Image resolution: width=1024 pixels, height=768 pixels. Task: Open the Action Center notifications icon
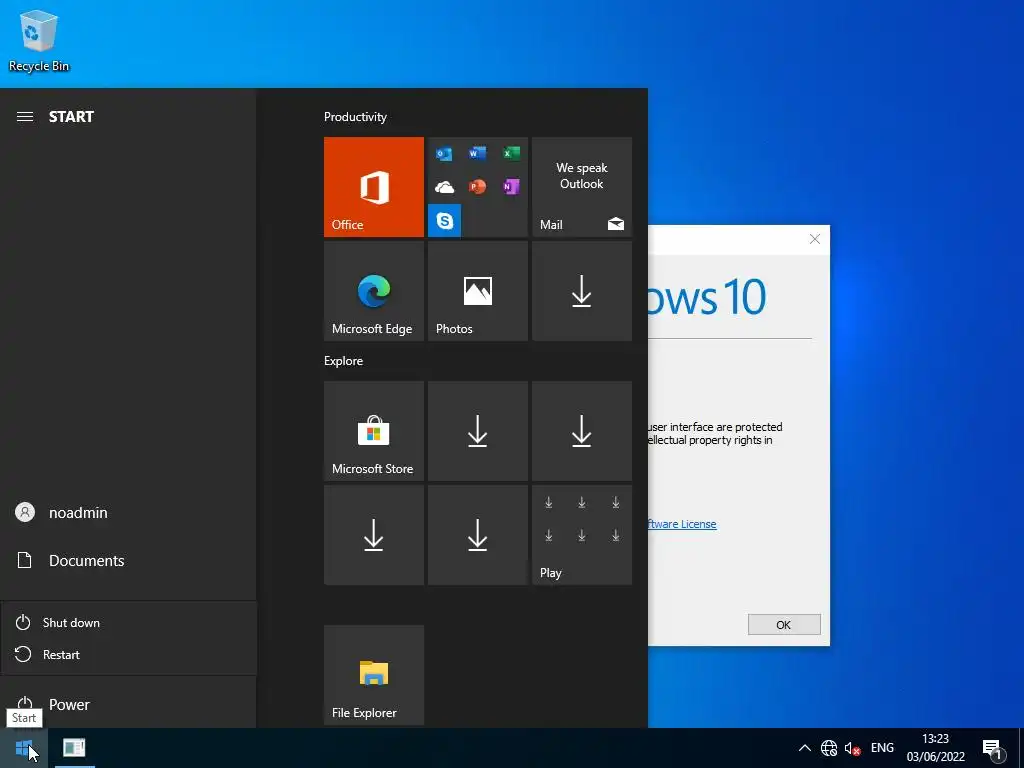coord(994,748)
